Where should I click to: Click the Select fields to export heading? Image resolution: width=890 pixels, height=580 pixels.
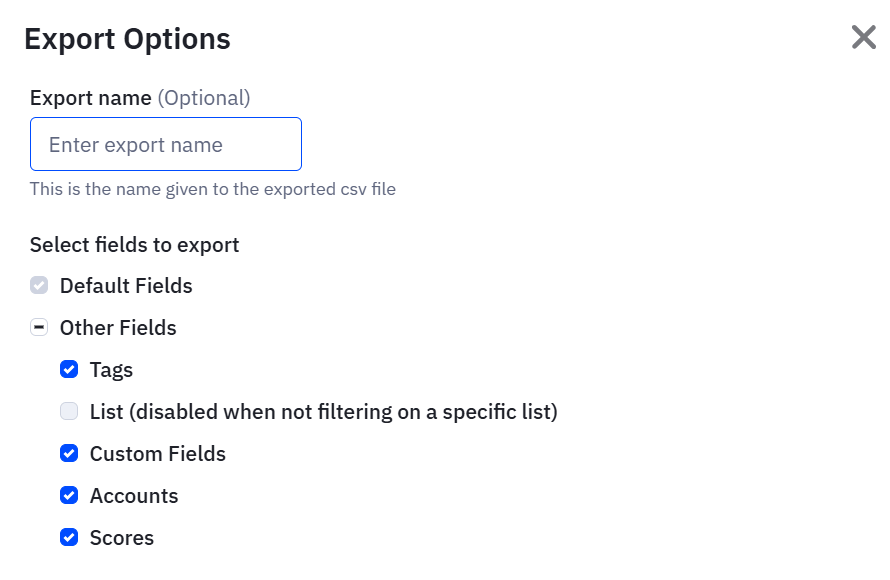[134, 244]
